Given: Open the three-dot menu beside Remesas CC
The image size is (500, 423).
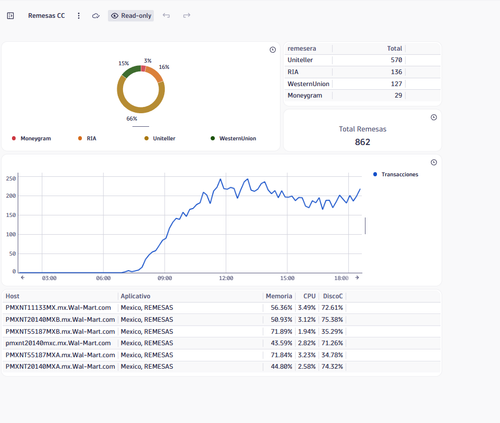Looking at the screenshot, I should tap(79, 16).
